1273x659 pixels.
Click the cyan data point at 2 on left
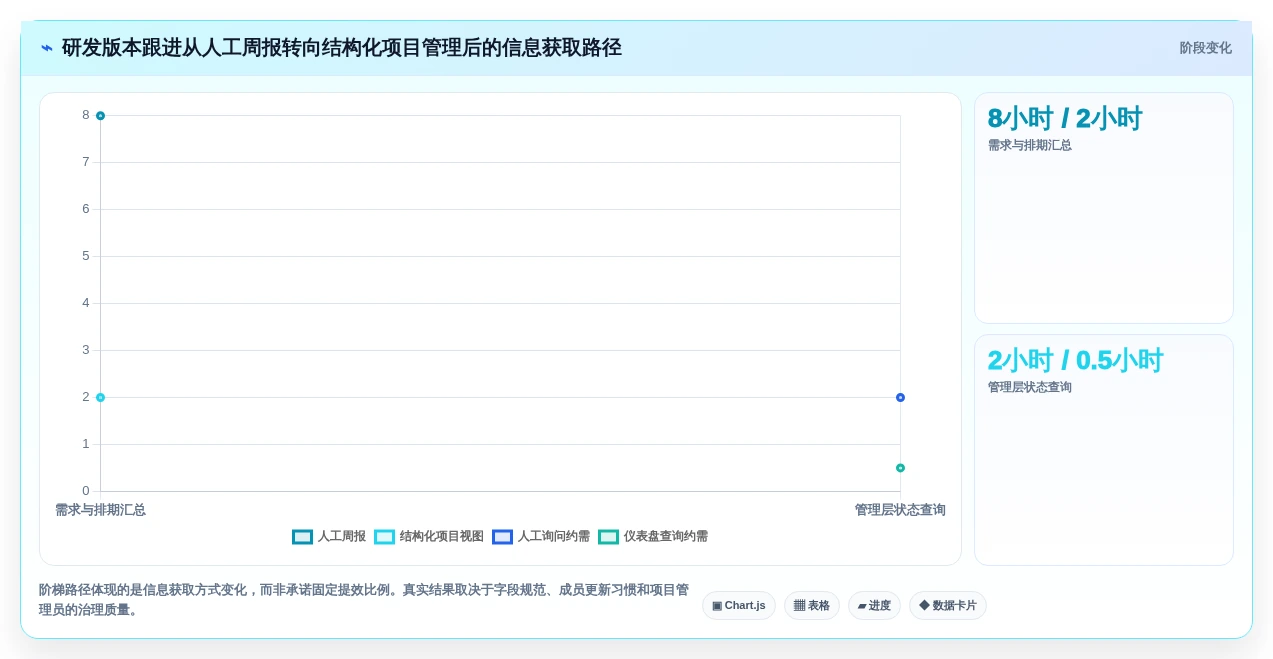coord(100,398)
